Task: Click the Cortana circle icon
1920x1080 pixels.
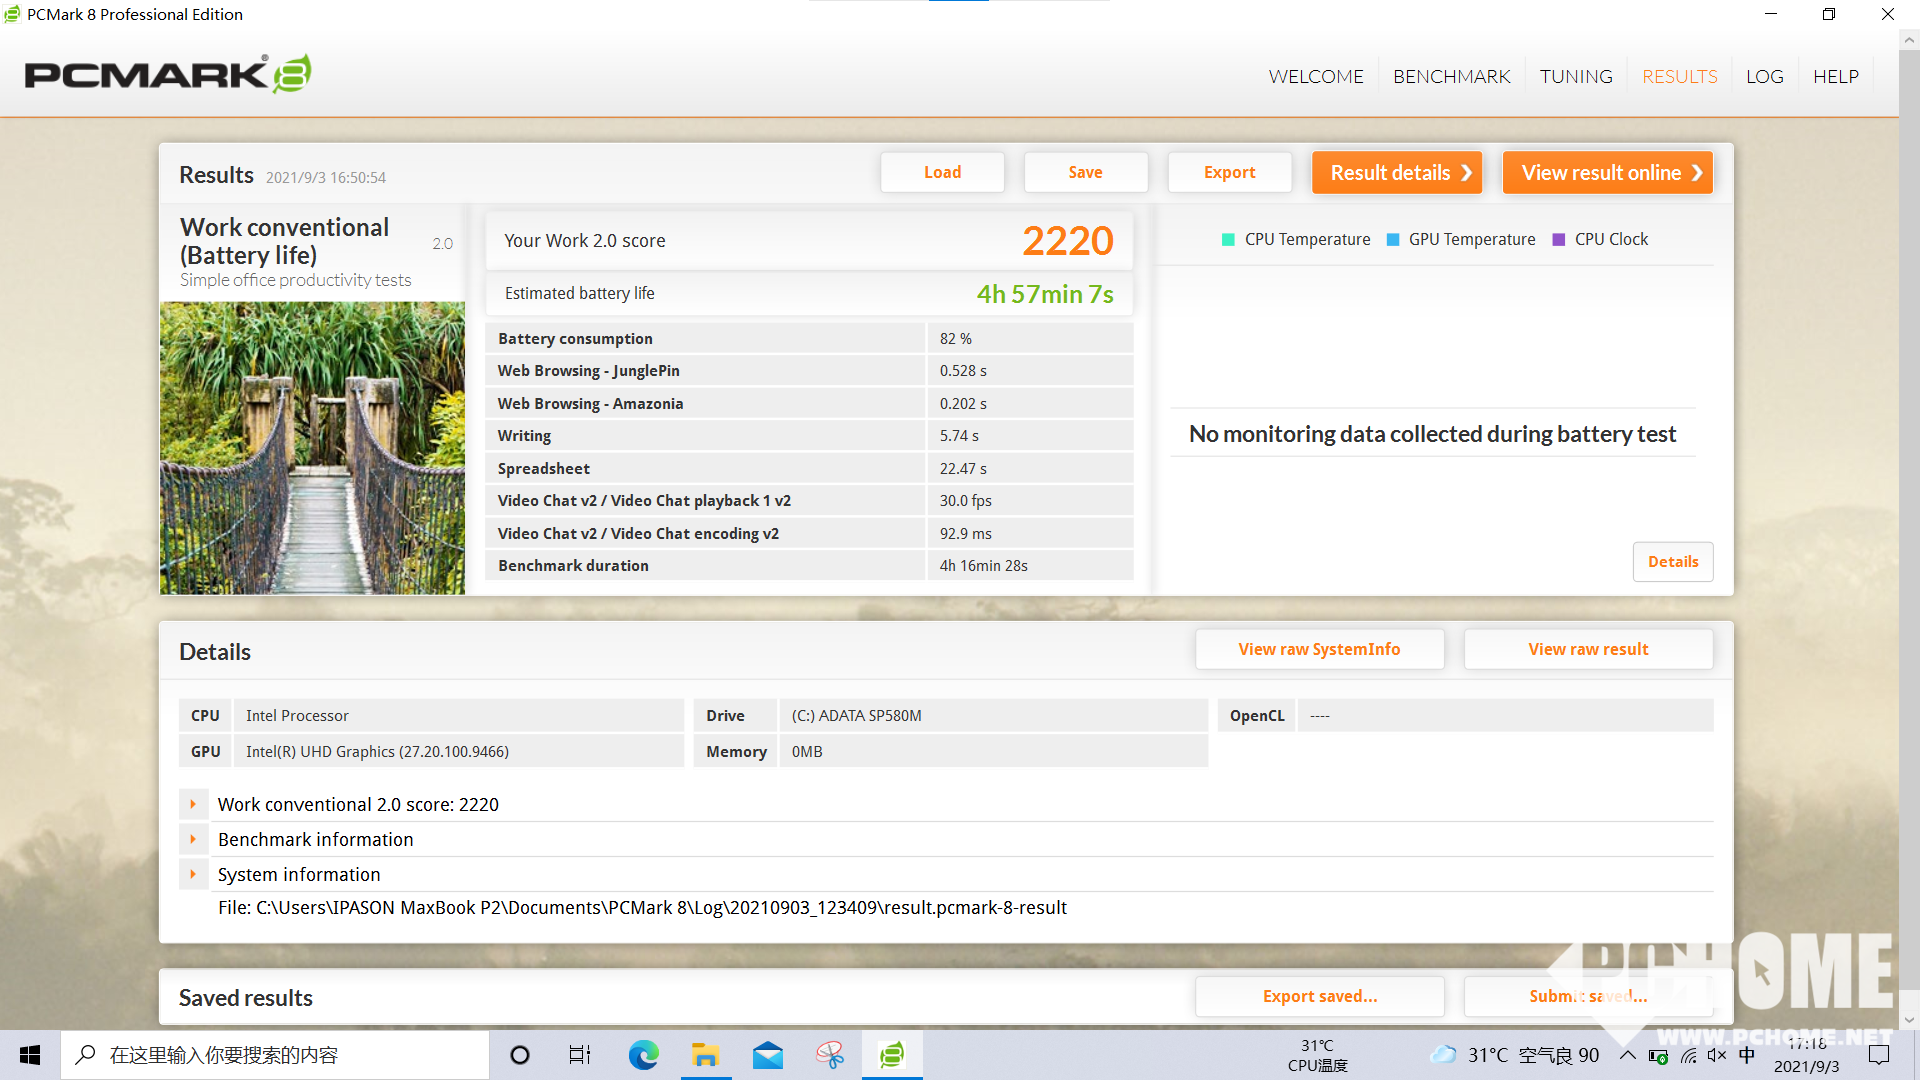Action: coord(520,1055)
